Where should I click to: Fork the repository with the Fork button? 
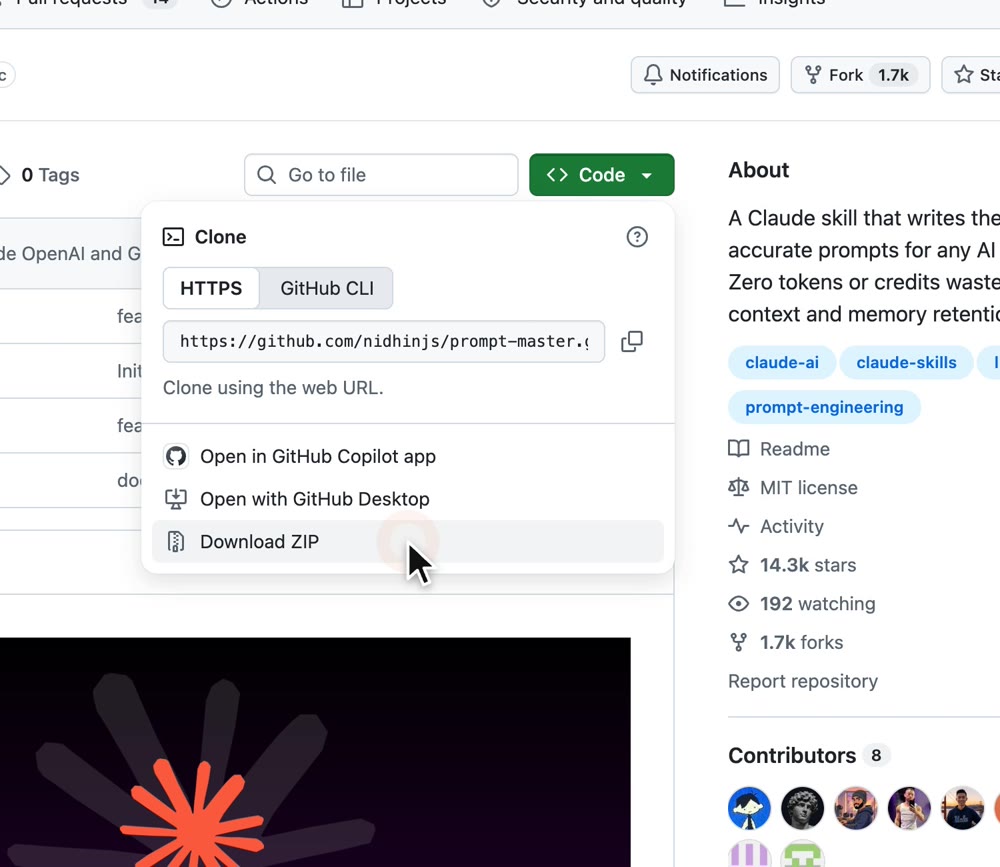coord(860,75)
